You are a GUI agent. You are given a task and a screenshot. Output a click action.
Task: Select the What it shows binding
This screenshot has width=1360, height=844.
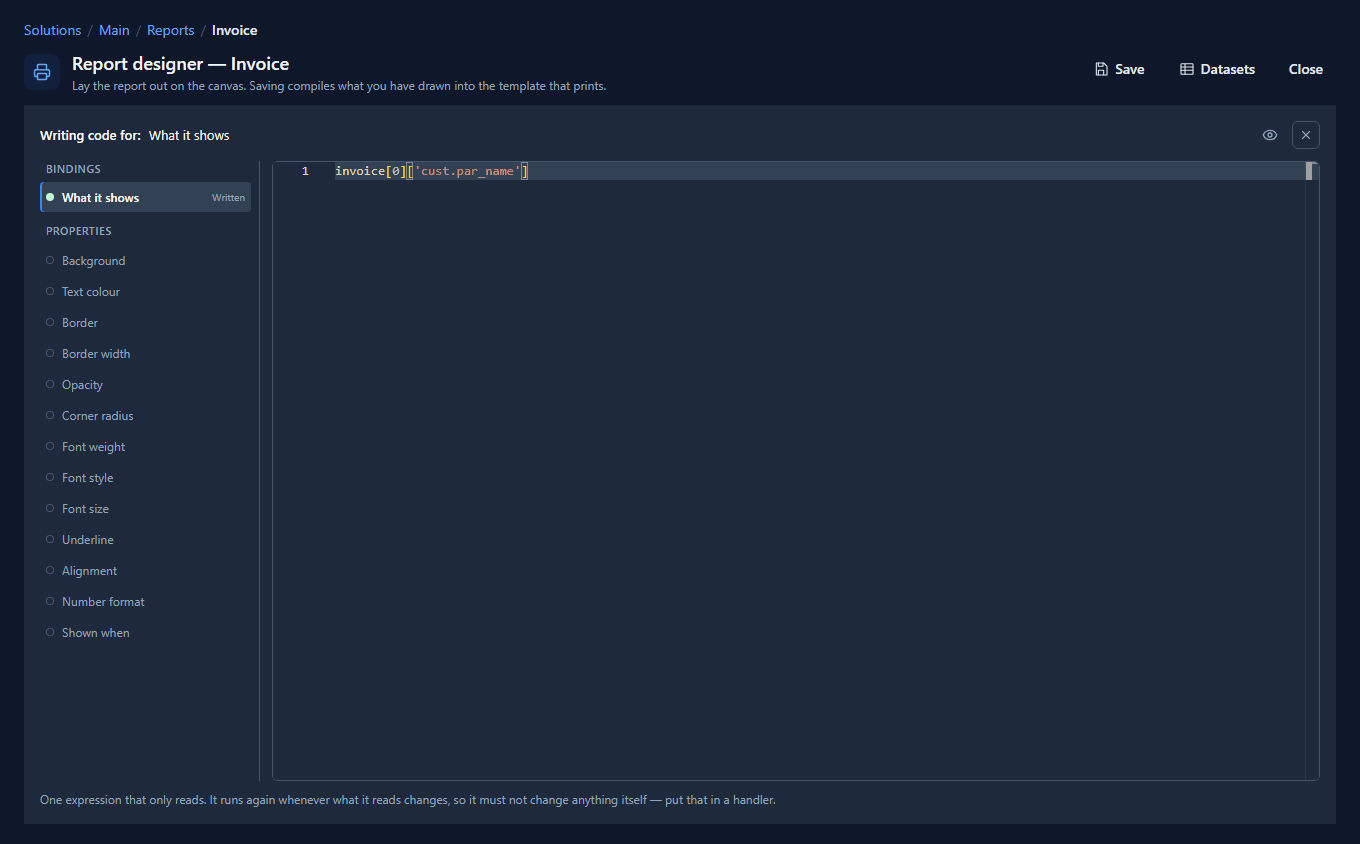click(145, 197)
